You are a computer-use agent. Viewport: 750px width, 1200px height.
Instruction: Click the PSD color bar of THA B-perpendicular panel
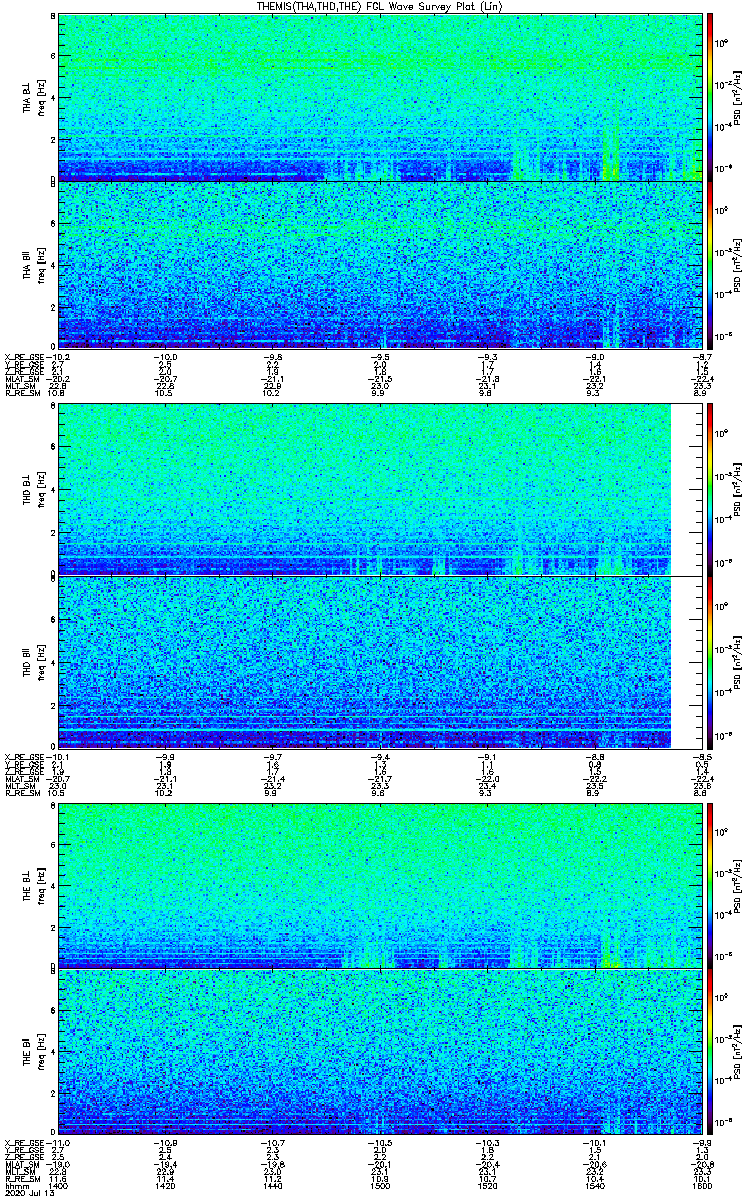point(711,97)
